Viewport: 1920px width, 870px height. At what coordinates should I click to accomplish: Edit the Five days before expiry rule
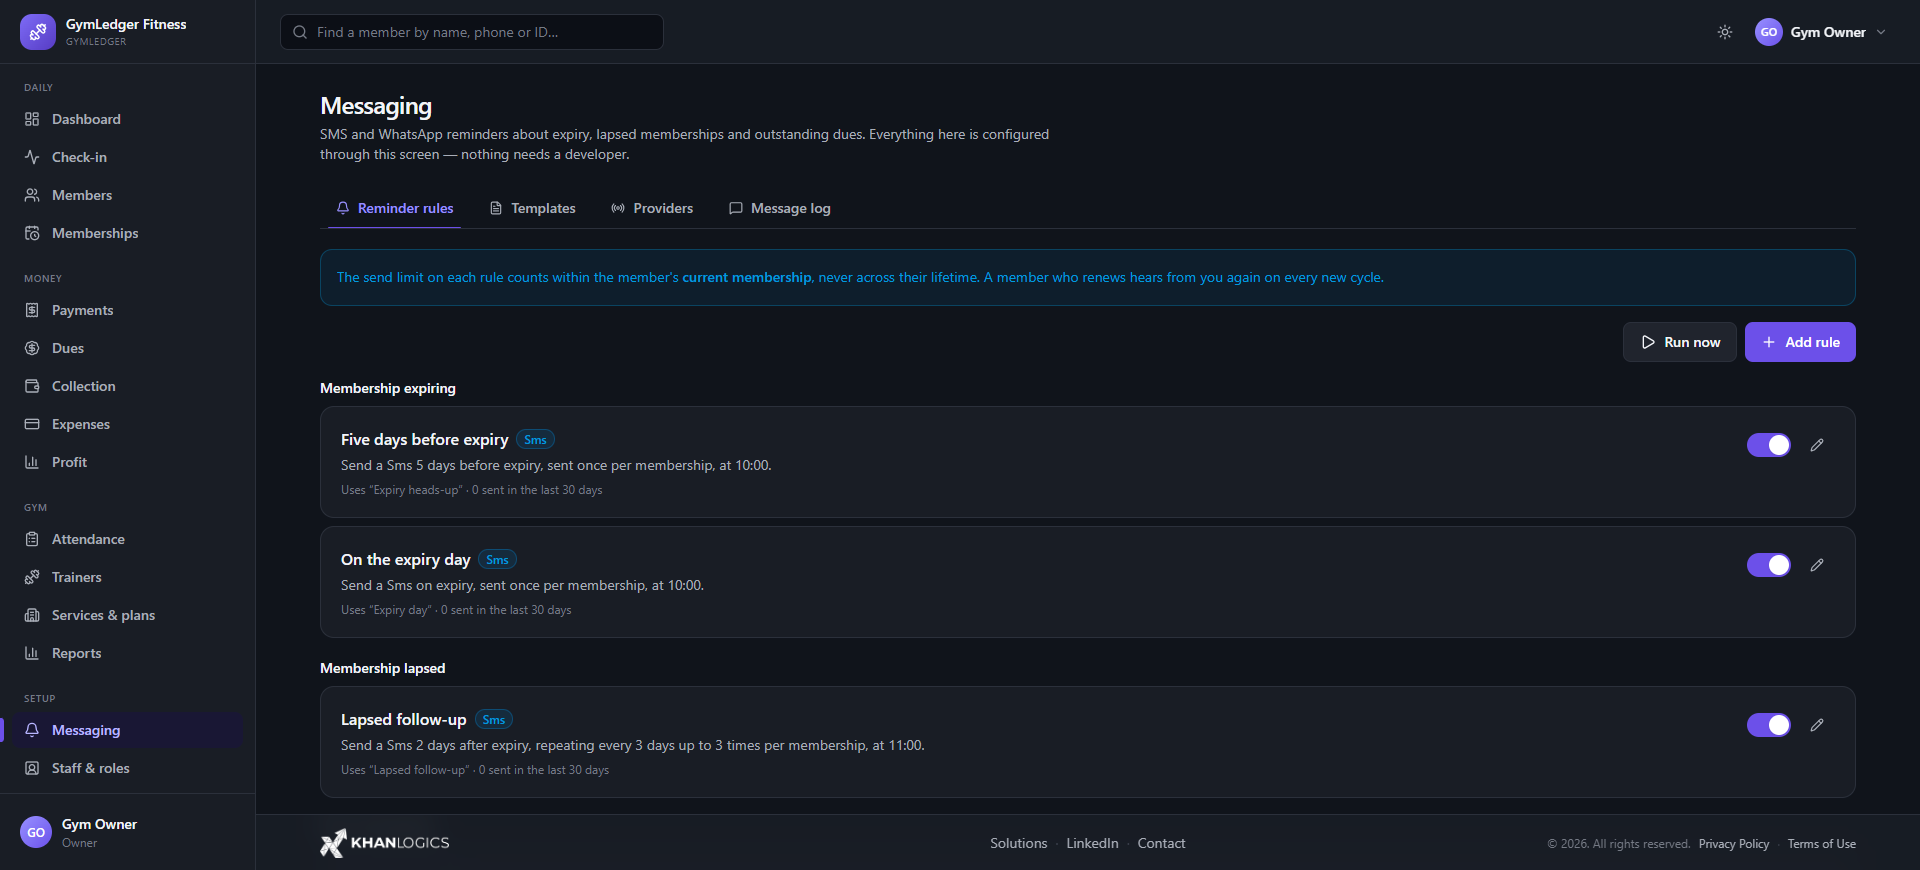(x=1817, y=445)
